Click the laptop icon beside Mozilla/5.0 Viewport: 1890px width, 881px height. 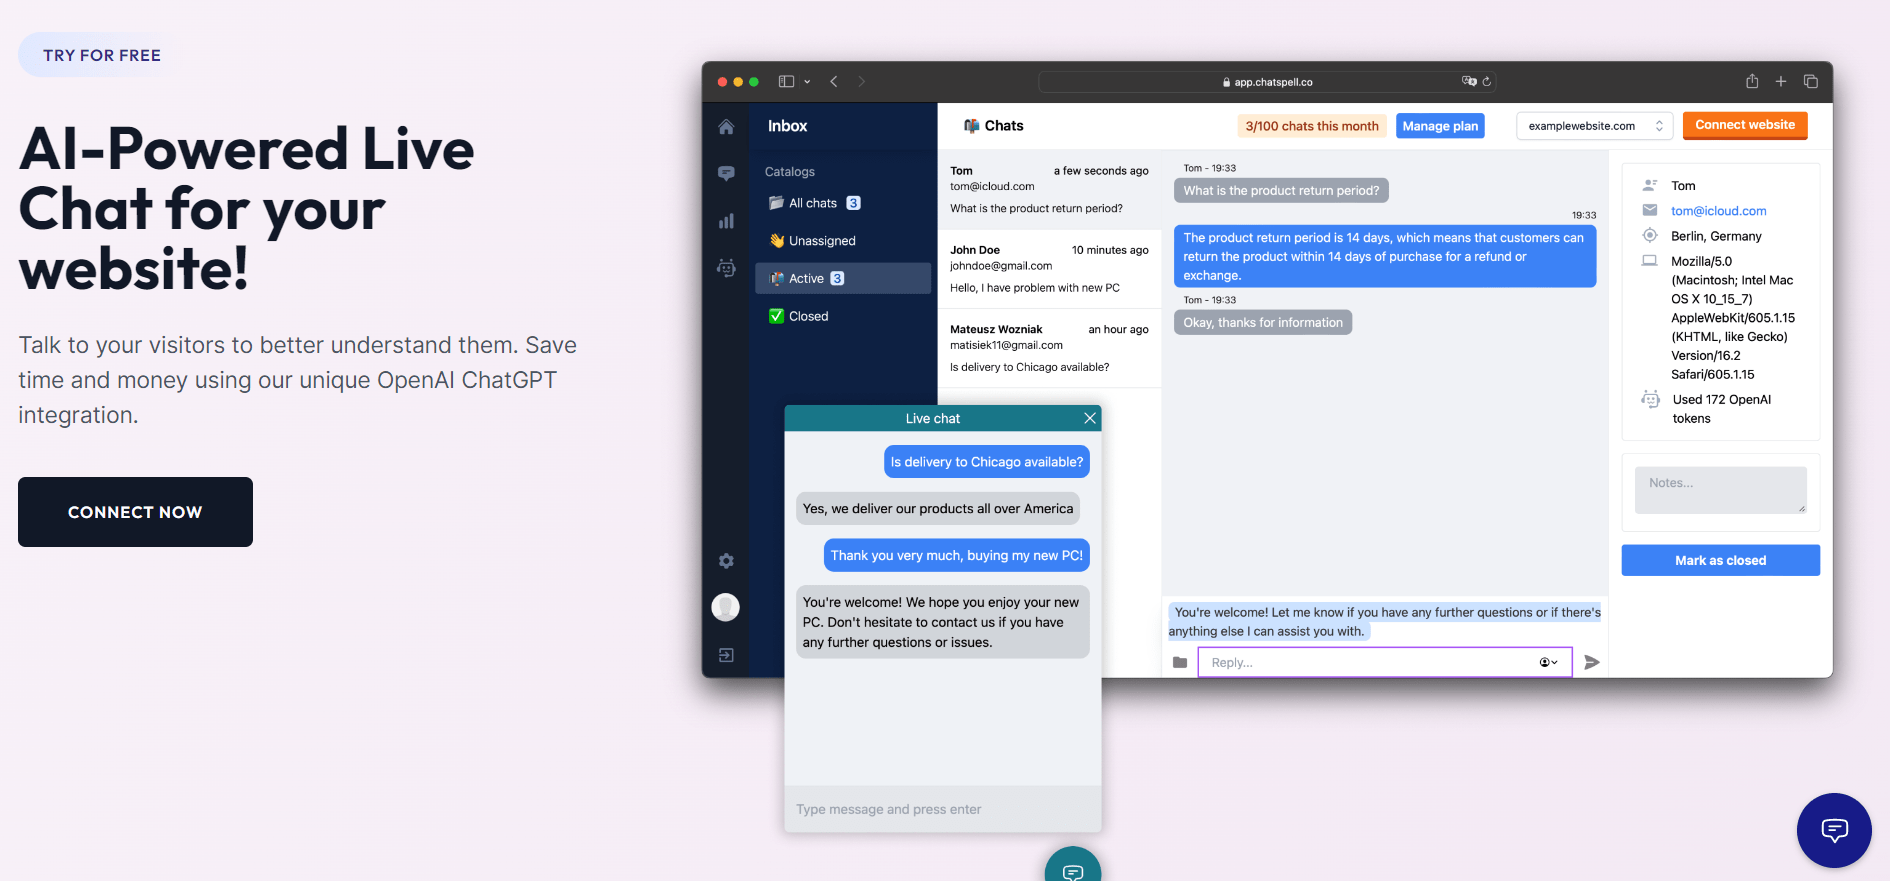pos(1650,260)
